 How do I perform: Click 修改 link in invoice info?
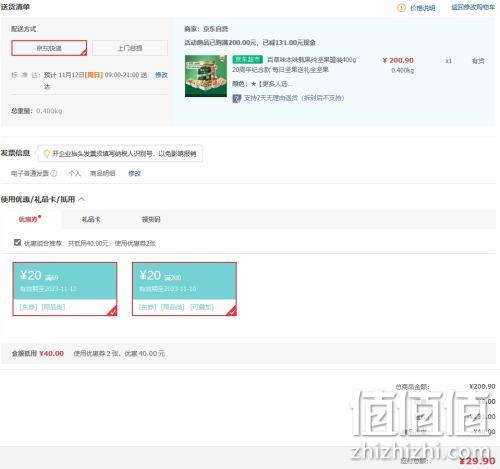tap(134, 173)
